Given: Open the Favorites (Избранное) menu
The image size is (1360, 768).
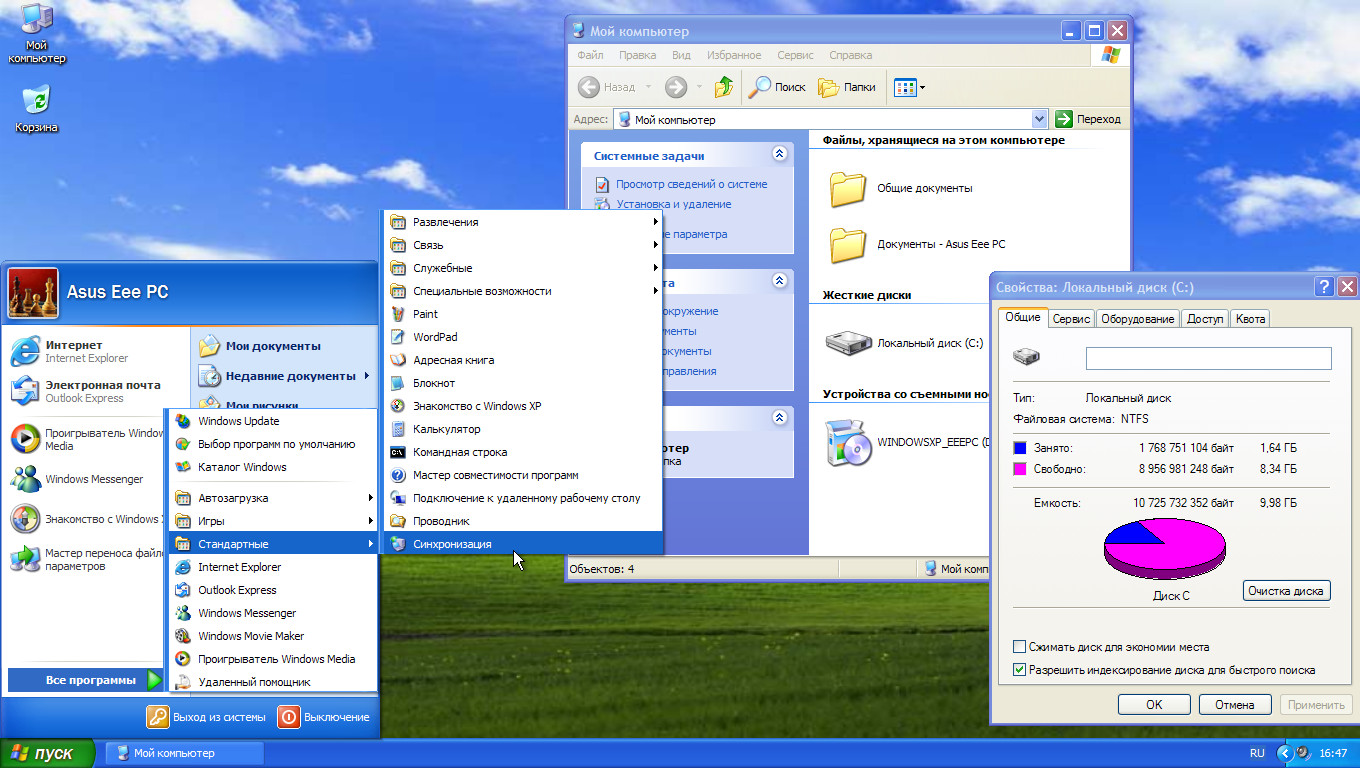Looking at the screenshot, I should point(733,55).
